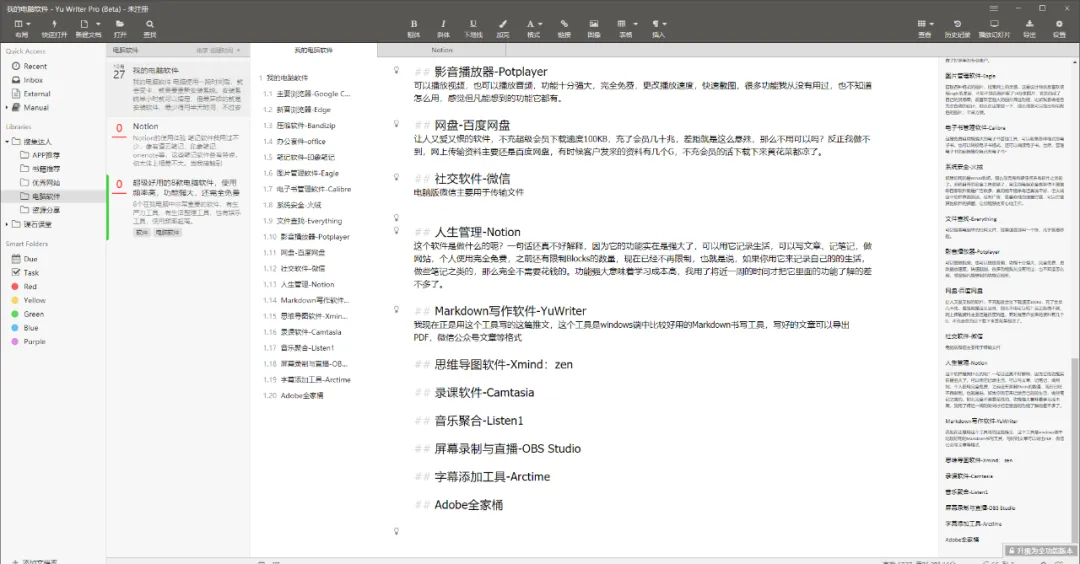
Task: Open new document dropdown arrow
Action: (98, 24)
